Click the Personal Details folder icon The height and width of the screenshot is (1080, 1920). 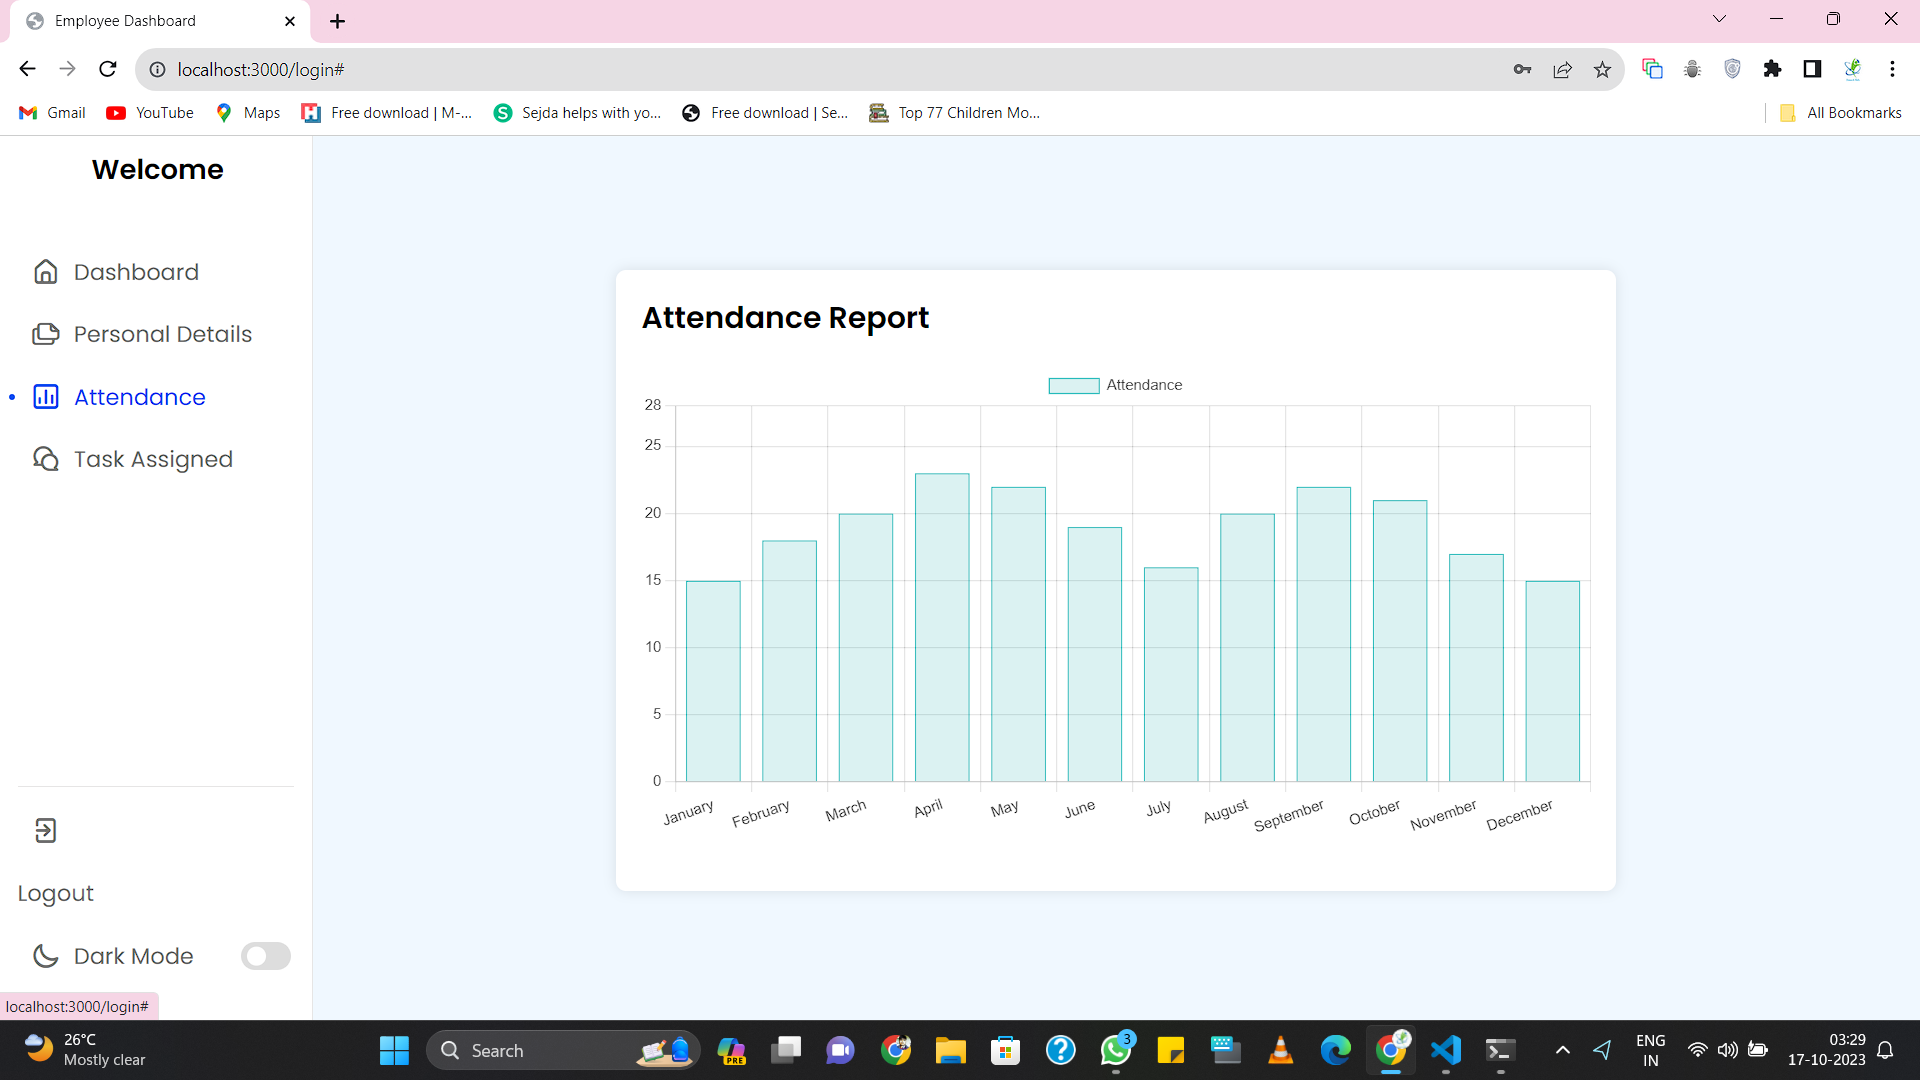pos(46,334)
